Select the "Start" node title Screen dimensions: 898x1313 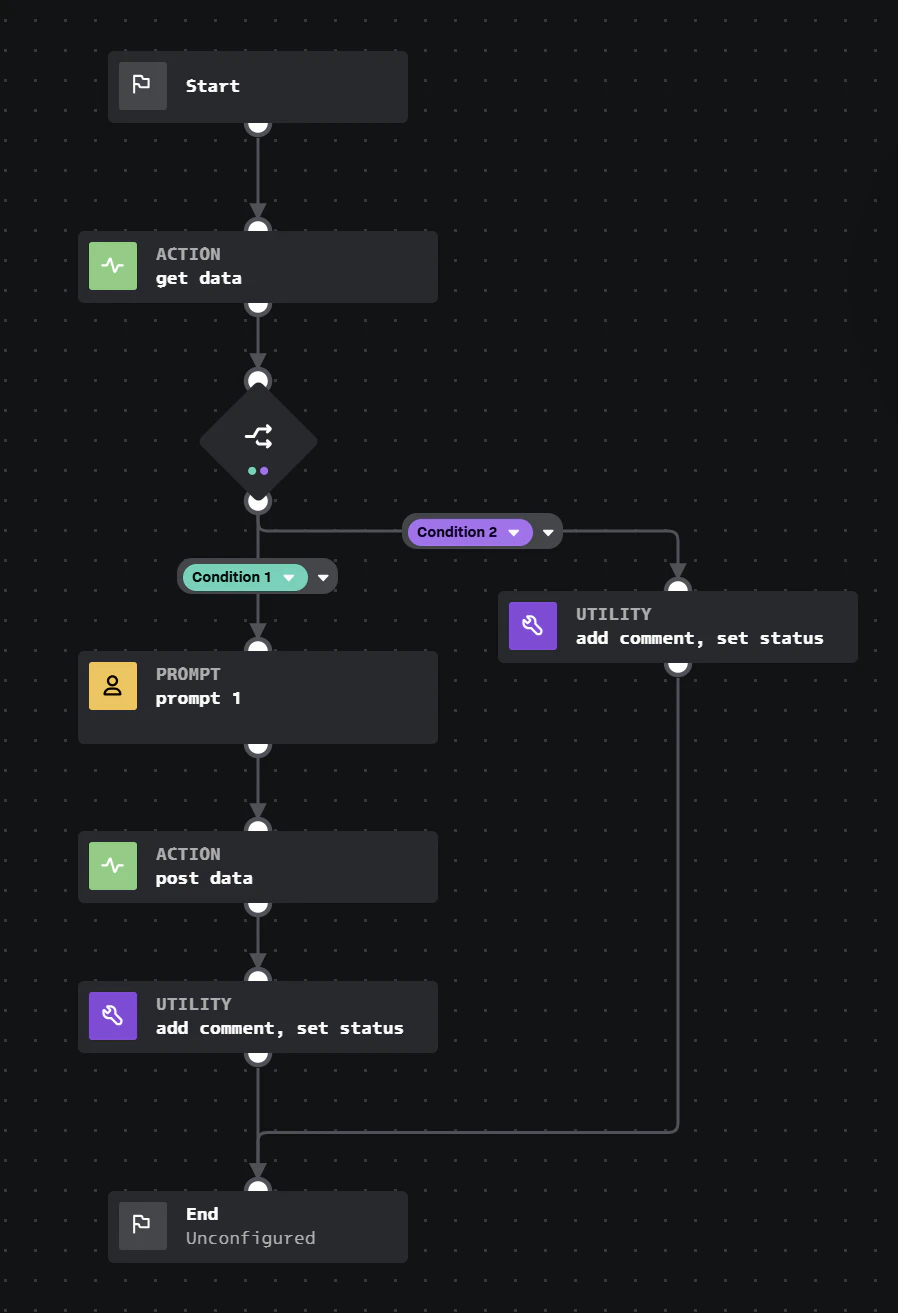coord(213,86)
